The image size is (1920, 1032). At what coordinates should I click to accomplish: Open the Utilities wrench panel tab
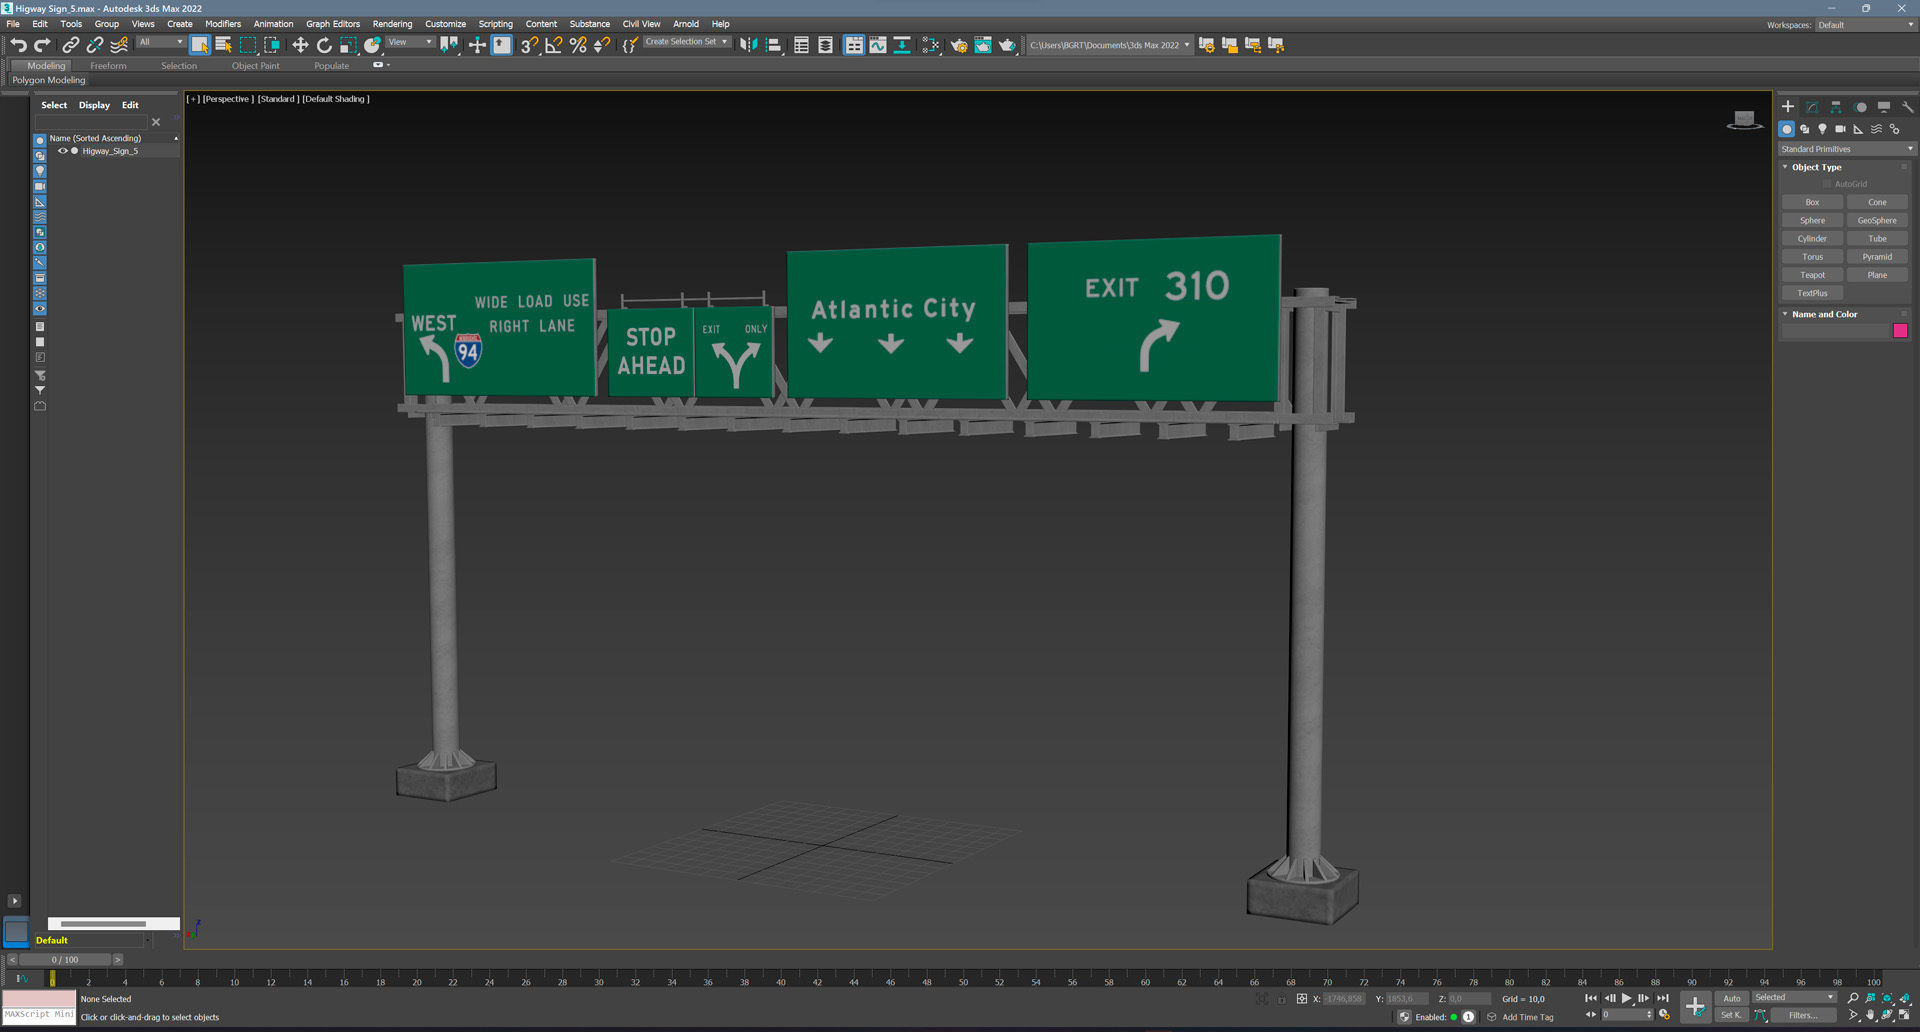coord(1907,107)
